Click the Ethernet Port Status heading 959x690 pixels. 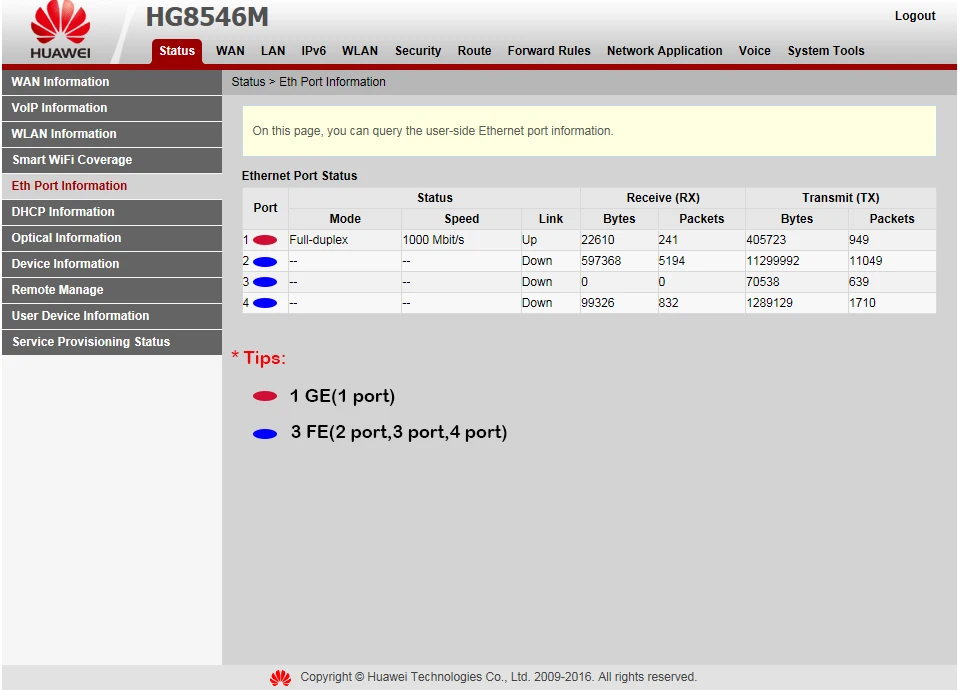click(299, 176)
